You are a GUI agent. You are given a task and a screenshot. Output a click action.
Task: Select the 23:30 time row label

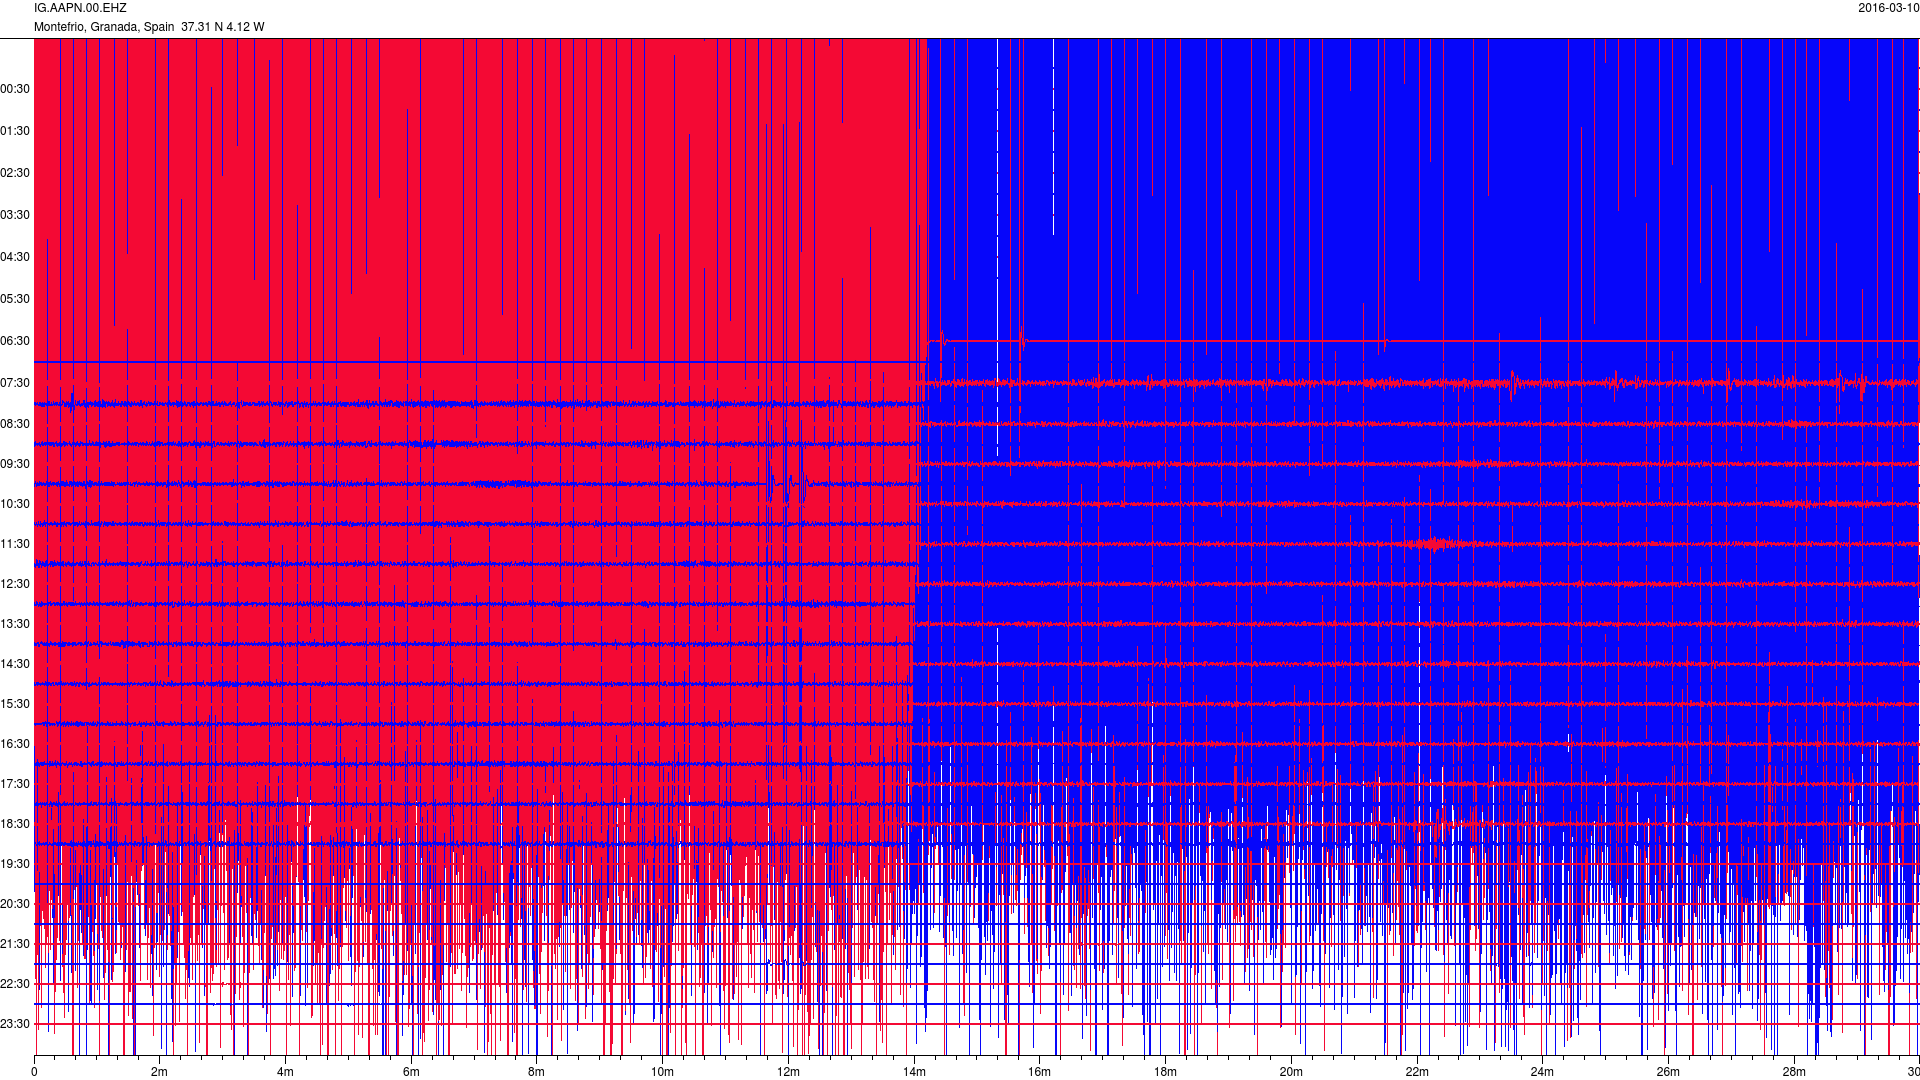click(x=15, y=1024)
